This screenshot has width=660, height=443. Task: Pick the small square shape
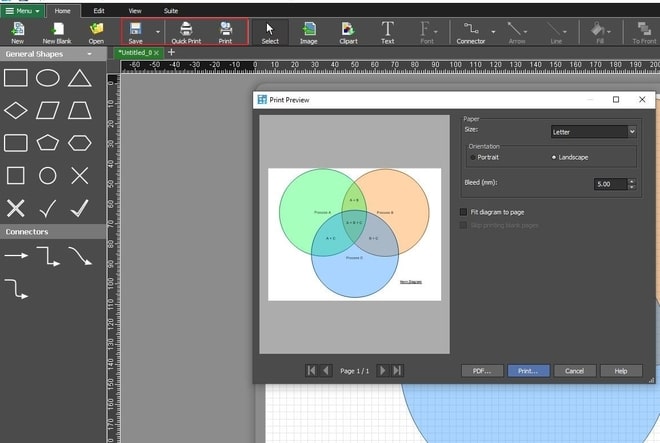tap(16, 176)
